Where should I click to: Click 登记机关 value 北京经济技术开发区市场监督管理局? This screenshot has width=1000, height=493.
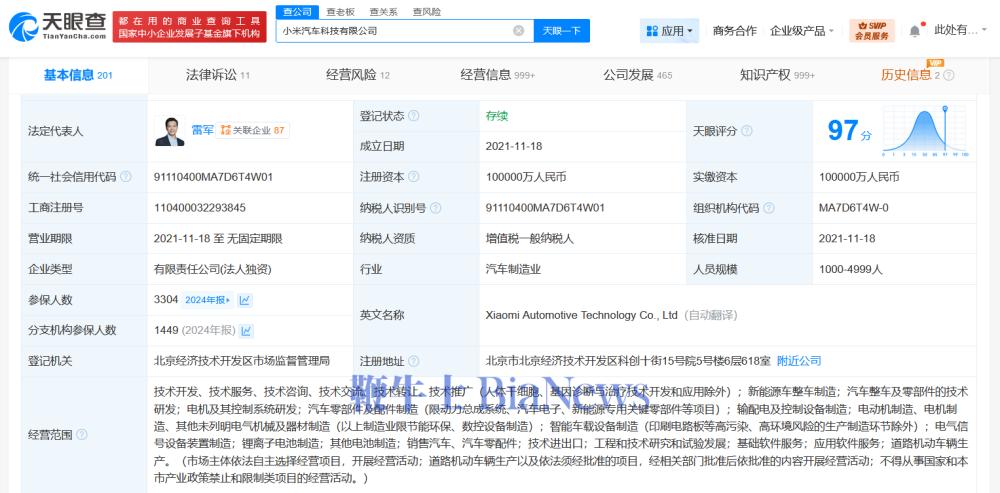tap(242, 361)
